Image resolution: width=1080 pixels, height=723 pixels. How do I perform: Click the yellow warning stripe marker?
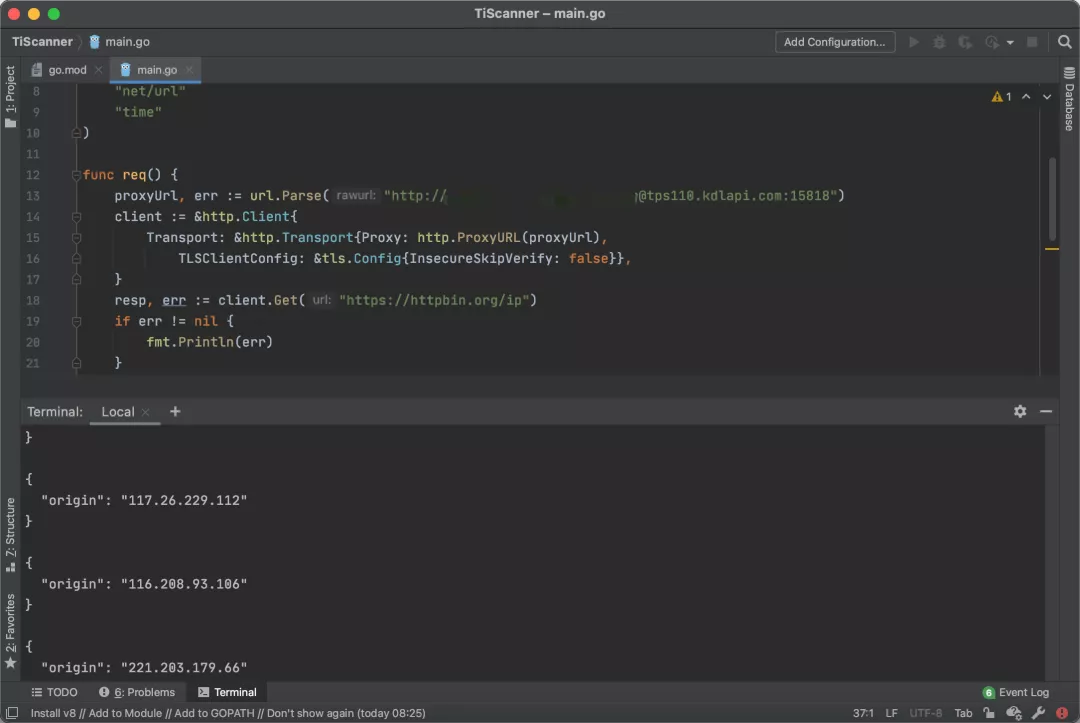point(1052,249)
